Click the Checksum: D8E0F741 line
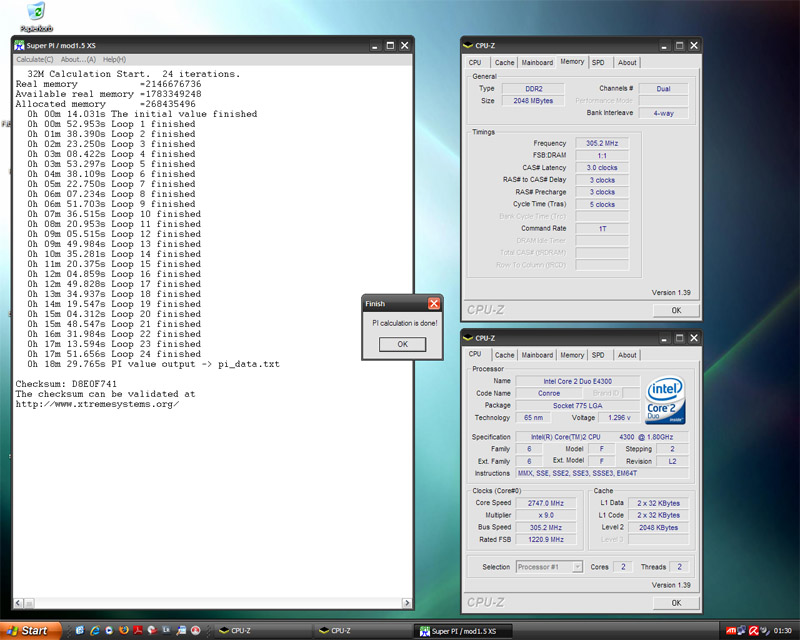 click(66, 384)
